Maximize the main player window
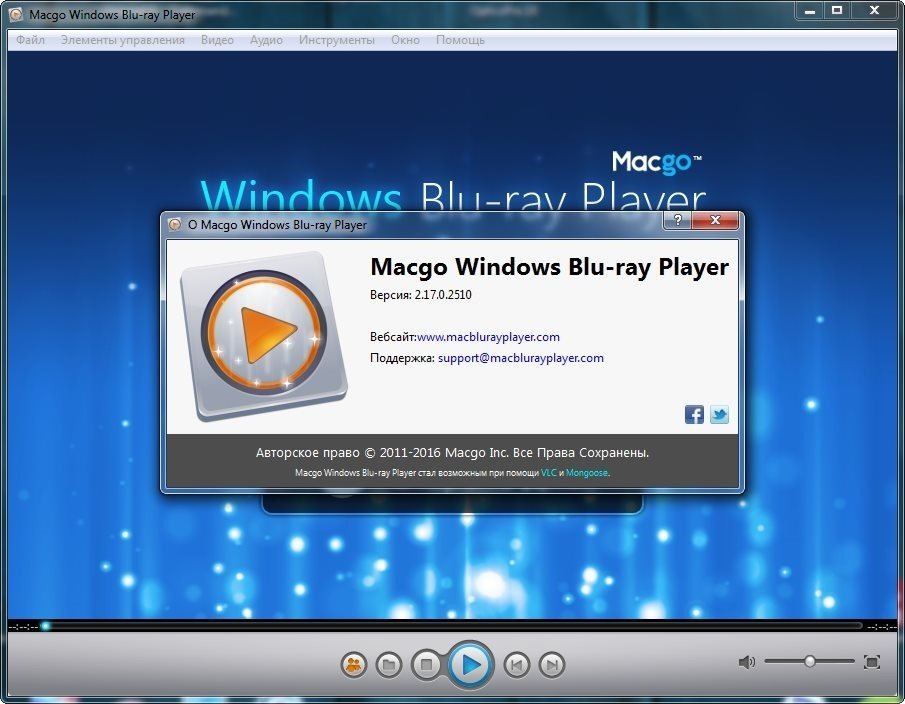Screen dimensions: 905x704 (837, 11)
